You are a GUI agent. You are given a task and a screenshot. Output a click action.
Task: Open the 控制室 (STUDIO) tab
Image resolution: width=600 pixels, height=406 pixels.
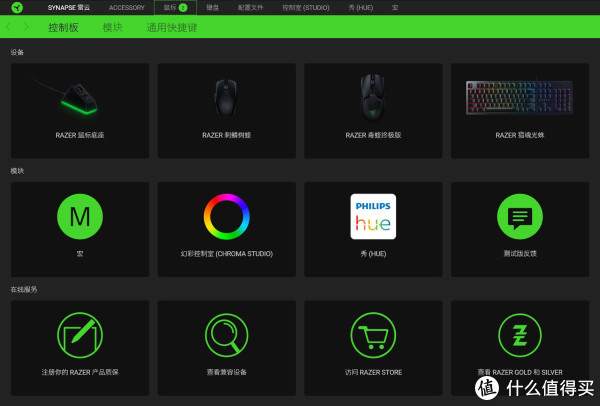(306, 8)
